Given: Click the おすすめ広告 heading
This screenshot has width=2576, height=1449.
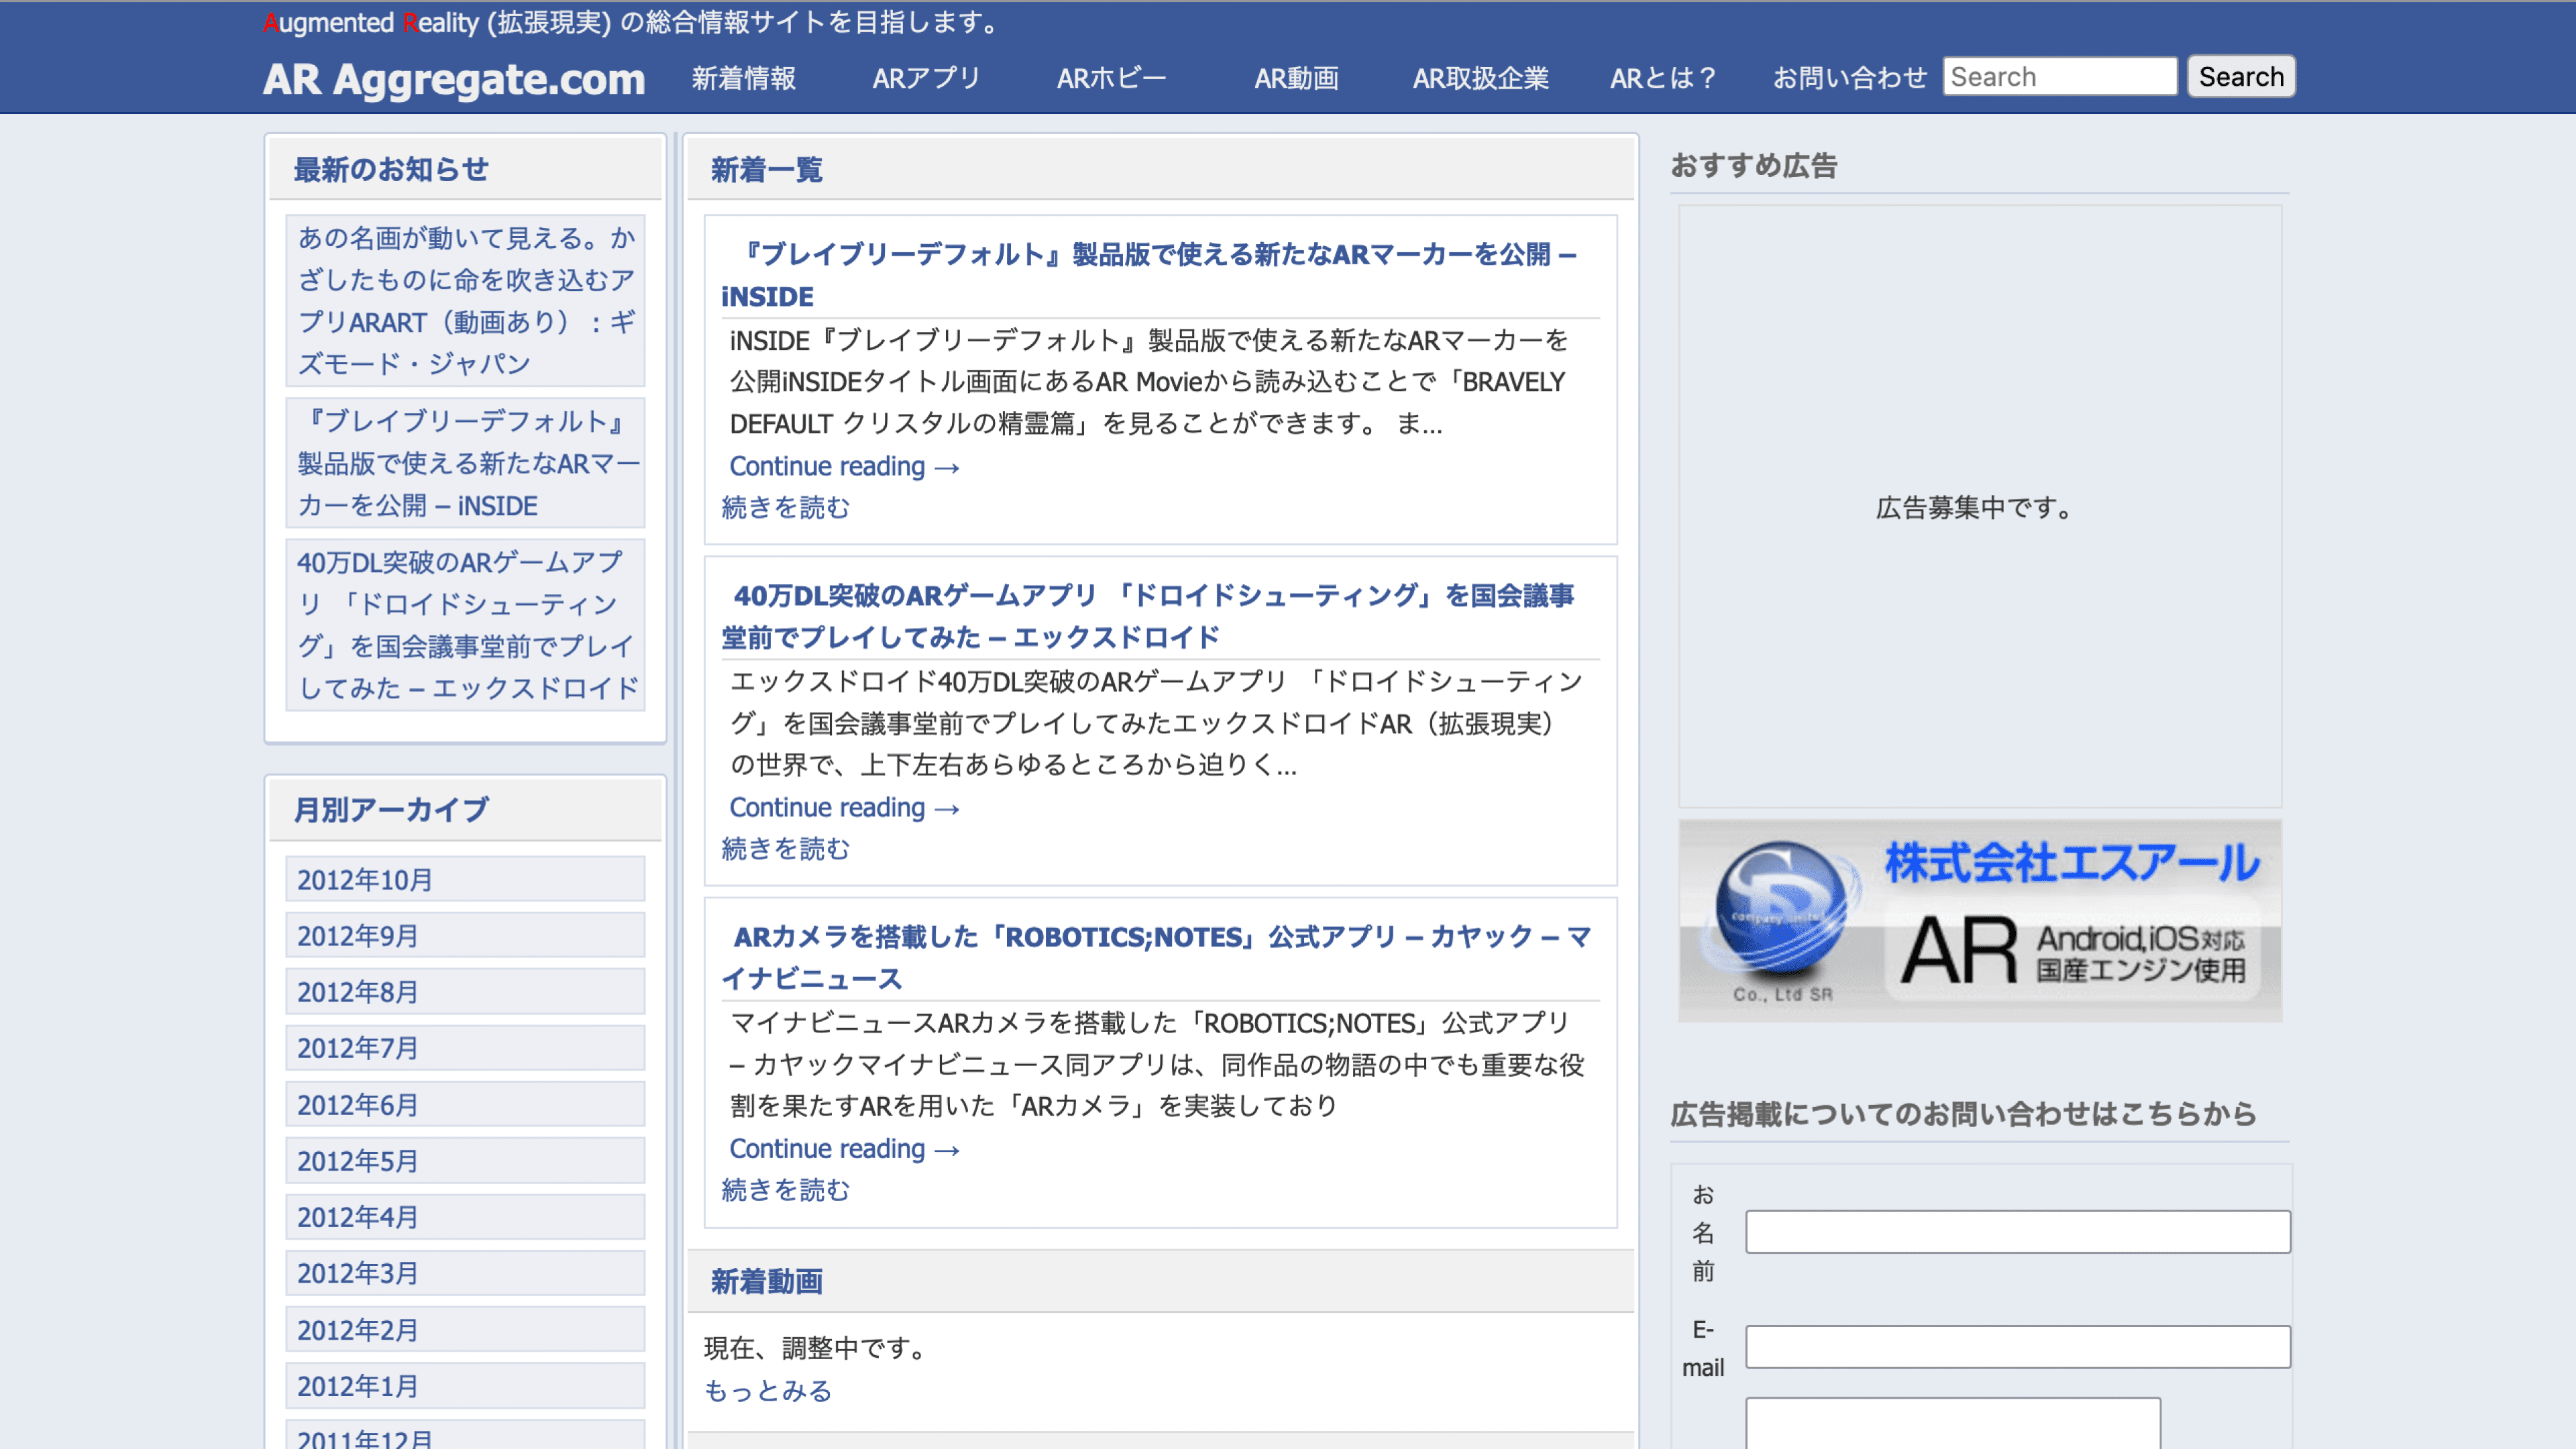Looking at the screenshot, I should (1754, 166).
